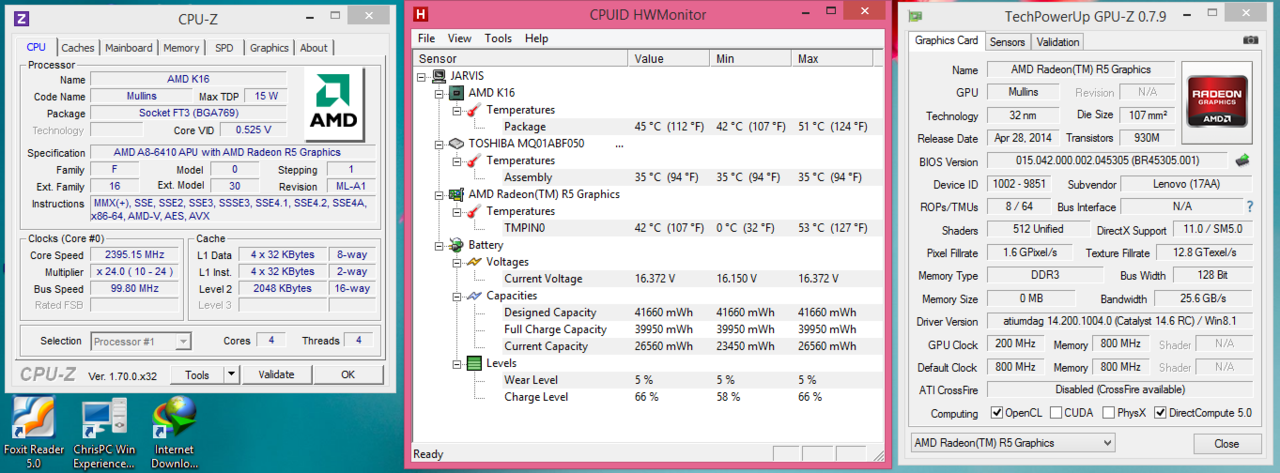Click the GPU-Z screenshot camera icon
This screenshot has width=1280, height=473.
[1250, 41]
